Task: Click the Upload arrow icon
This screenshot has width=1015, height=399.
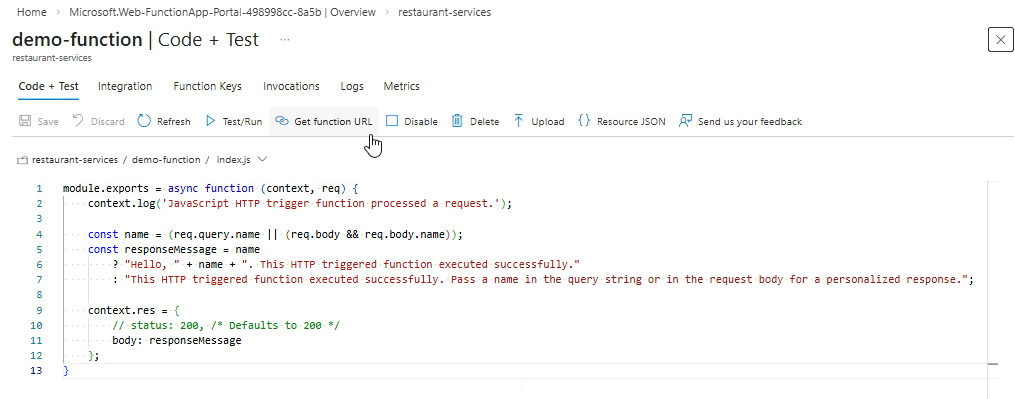Action: [519, 120]
